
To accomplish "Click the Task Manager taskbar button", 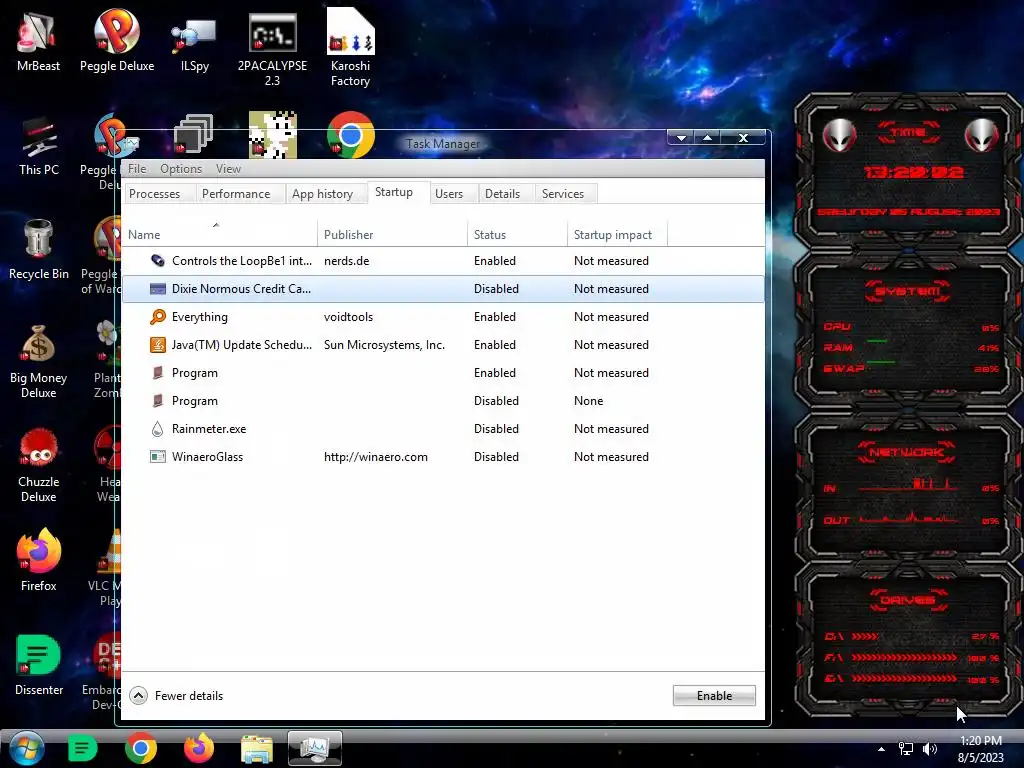I will point(315,748).
